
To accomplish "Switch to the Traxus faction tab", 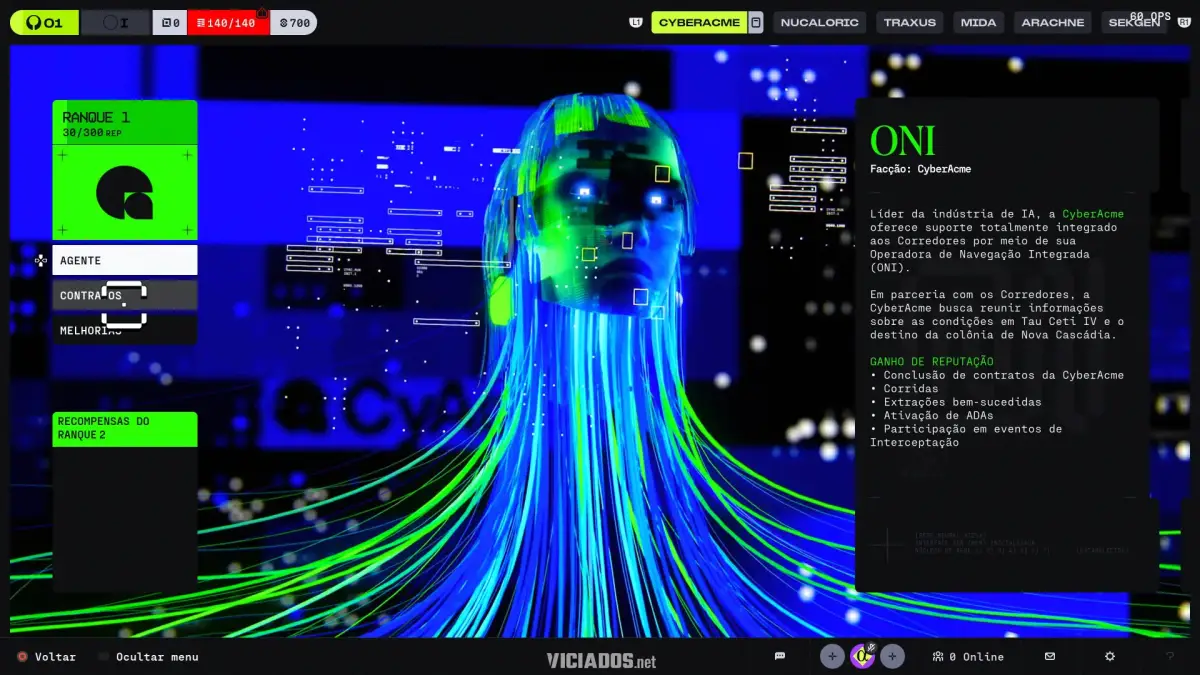I will 909,22.
